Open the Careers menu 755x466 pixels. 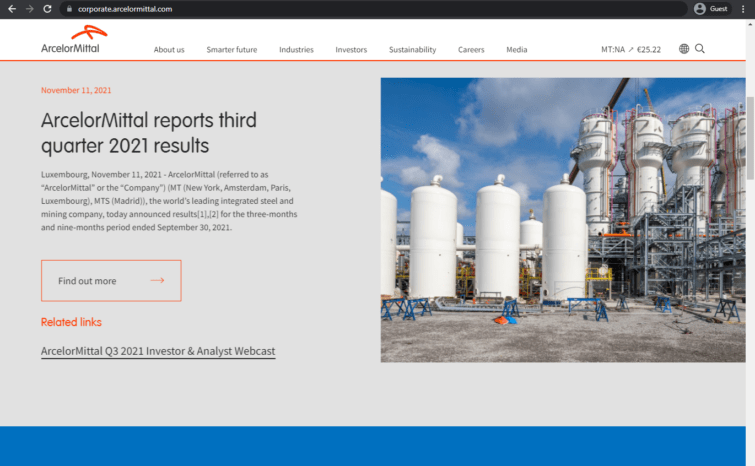pos(471,50)
